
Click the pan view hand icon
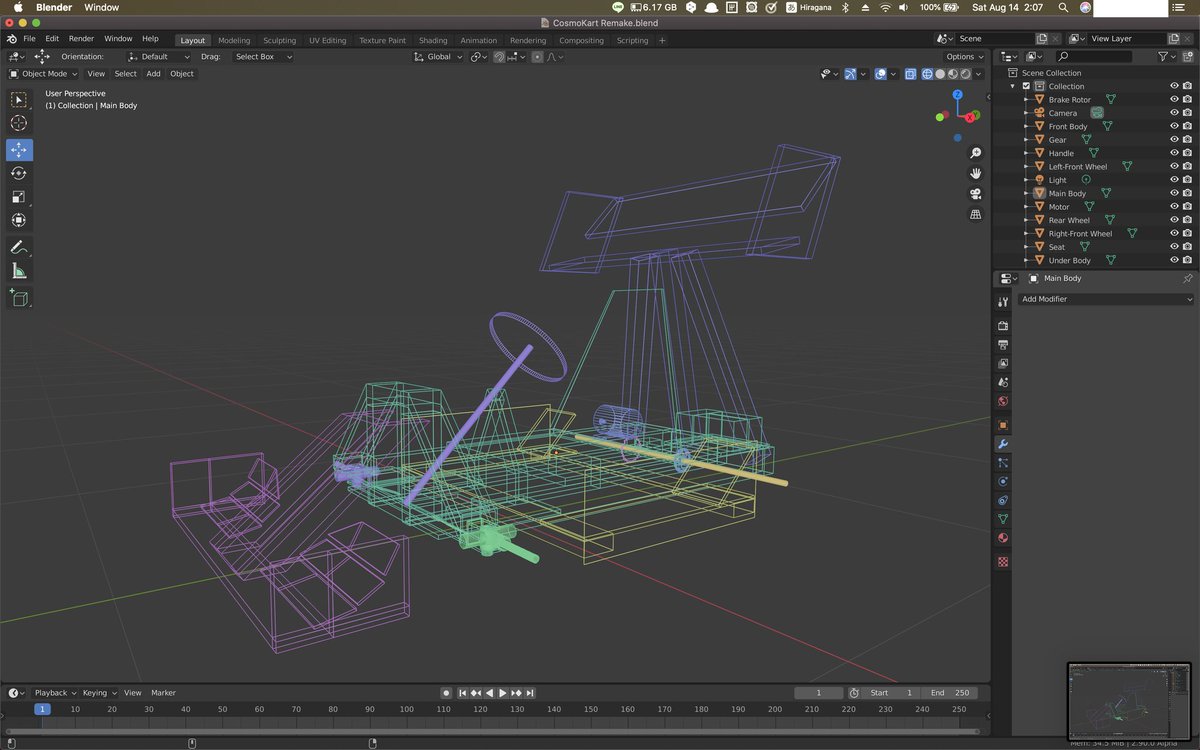click(x=976, y=173)
